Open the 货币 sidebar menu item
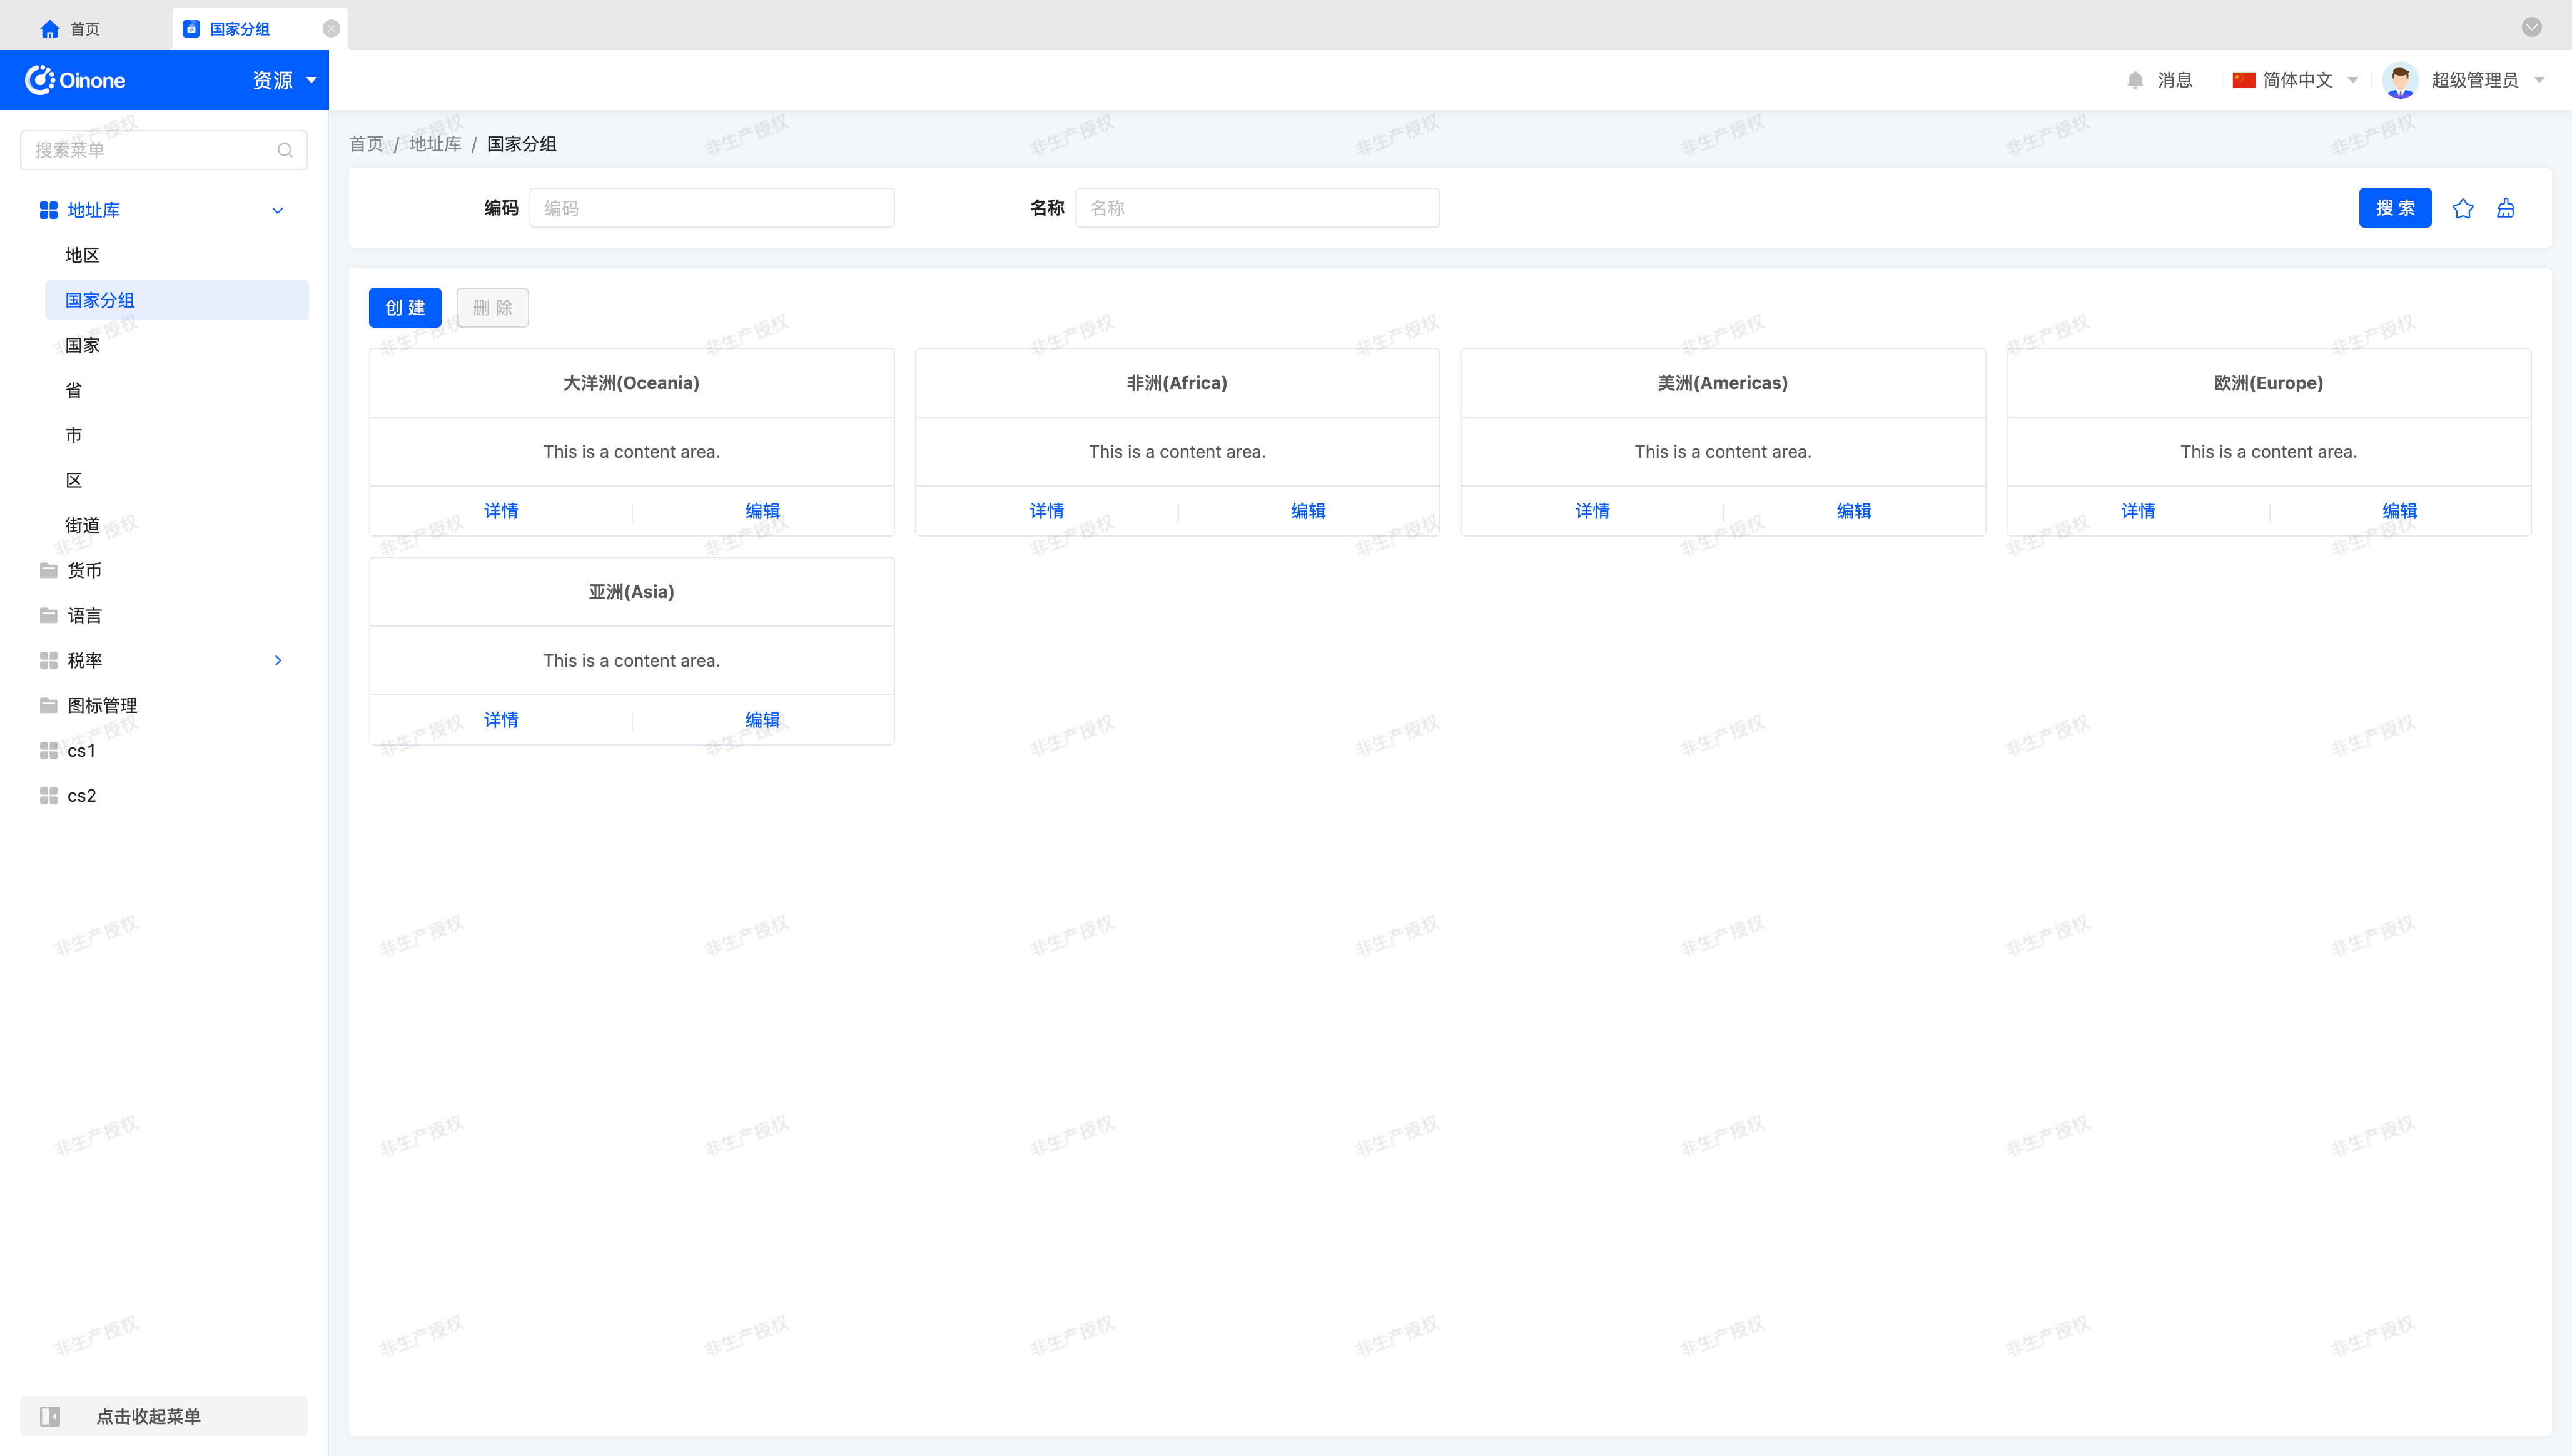This screenshot has height=1456, width=2572. pyautogui.click(x=84, y=570)
